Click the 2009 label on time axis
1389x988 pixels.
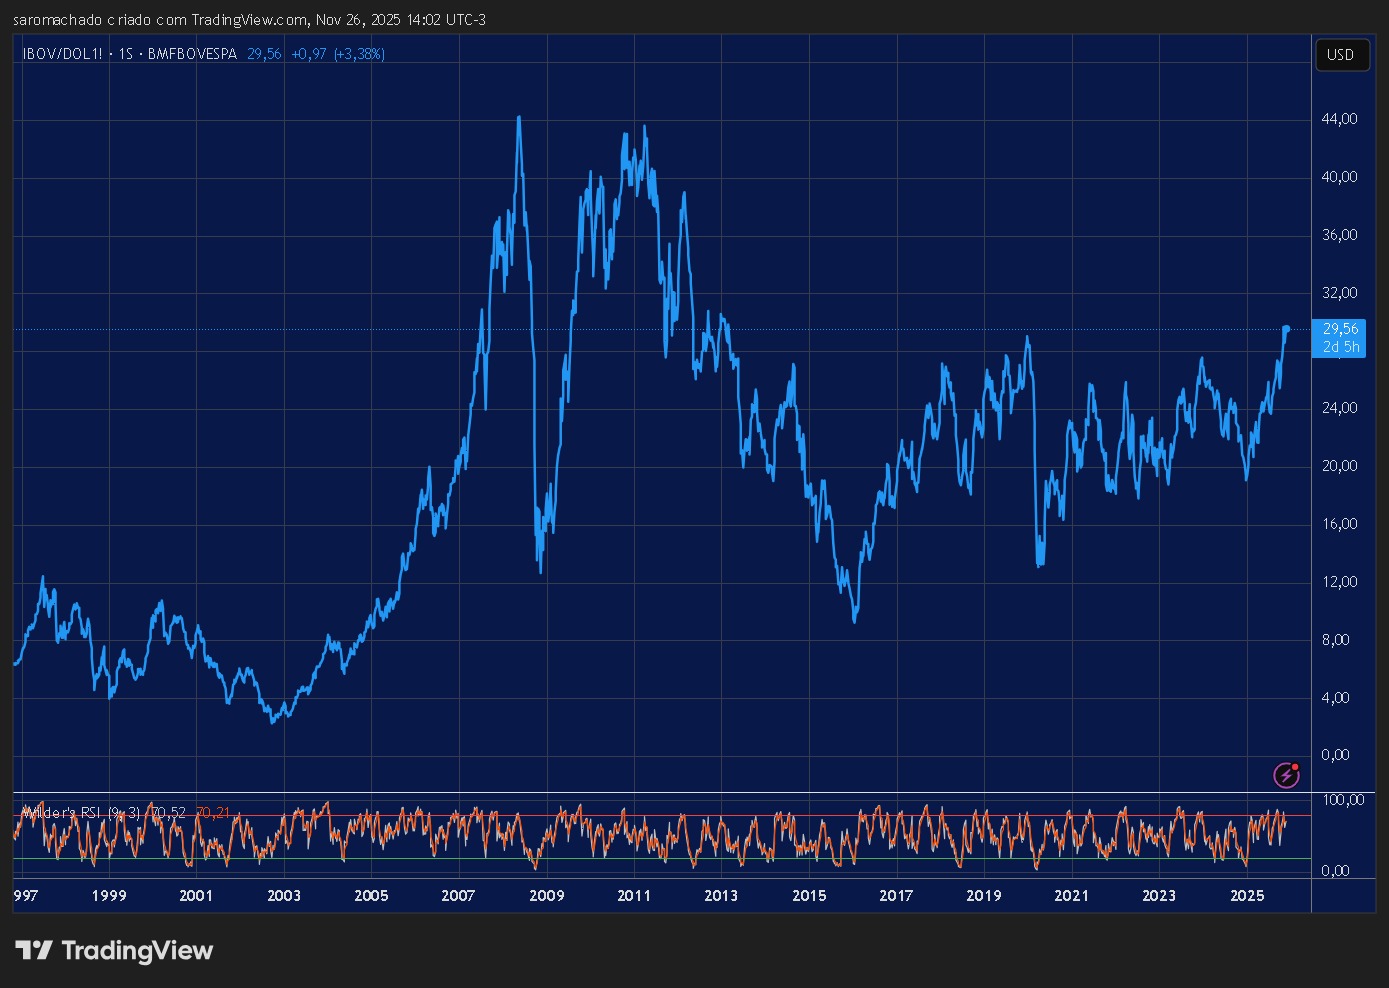546,895
